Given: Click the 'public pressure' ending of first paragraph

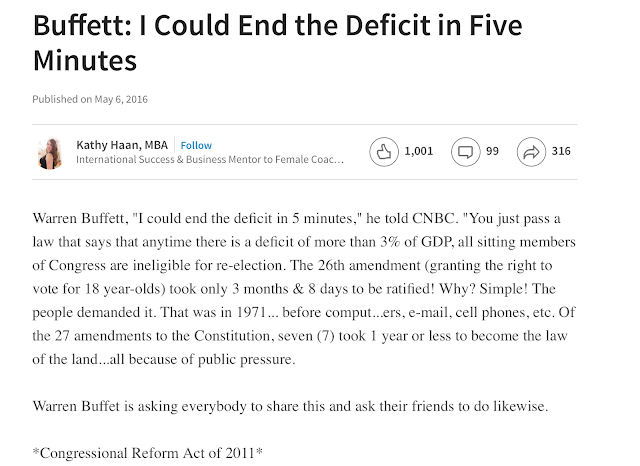Looking at the screenshot, I should coord(246,359).
